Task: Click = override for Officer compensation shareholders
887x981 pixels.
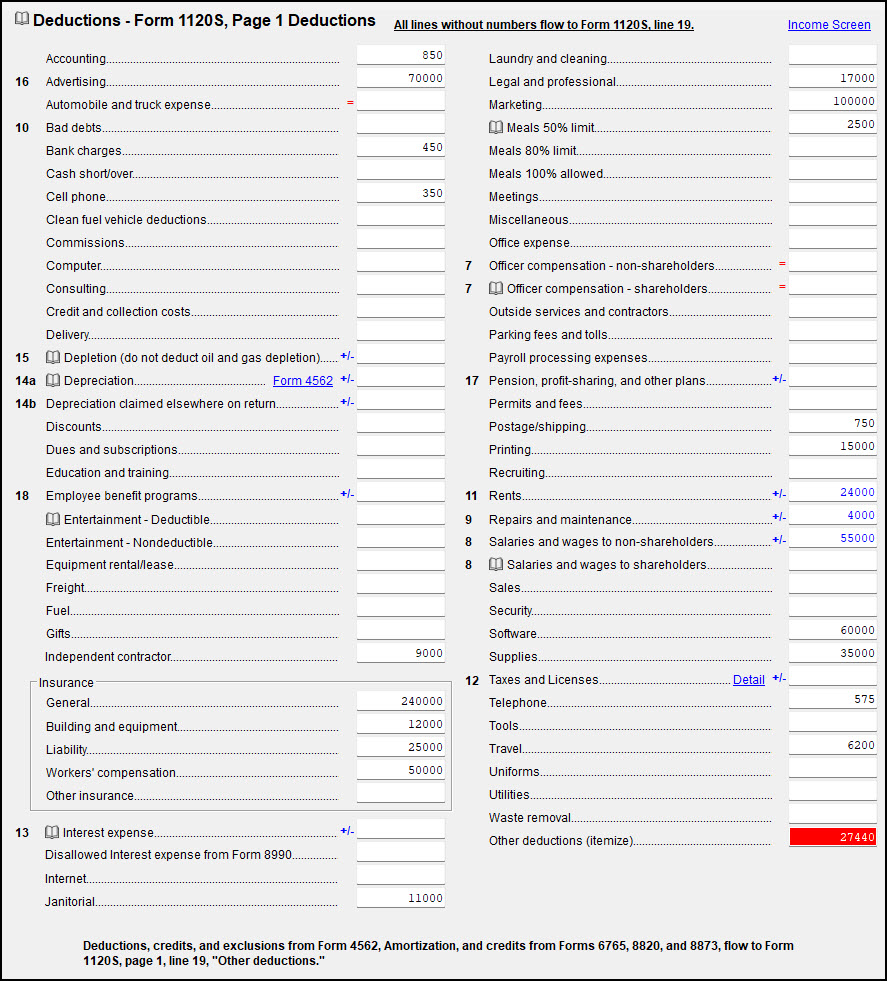Action: (782, 287)
